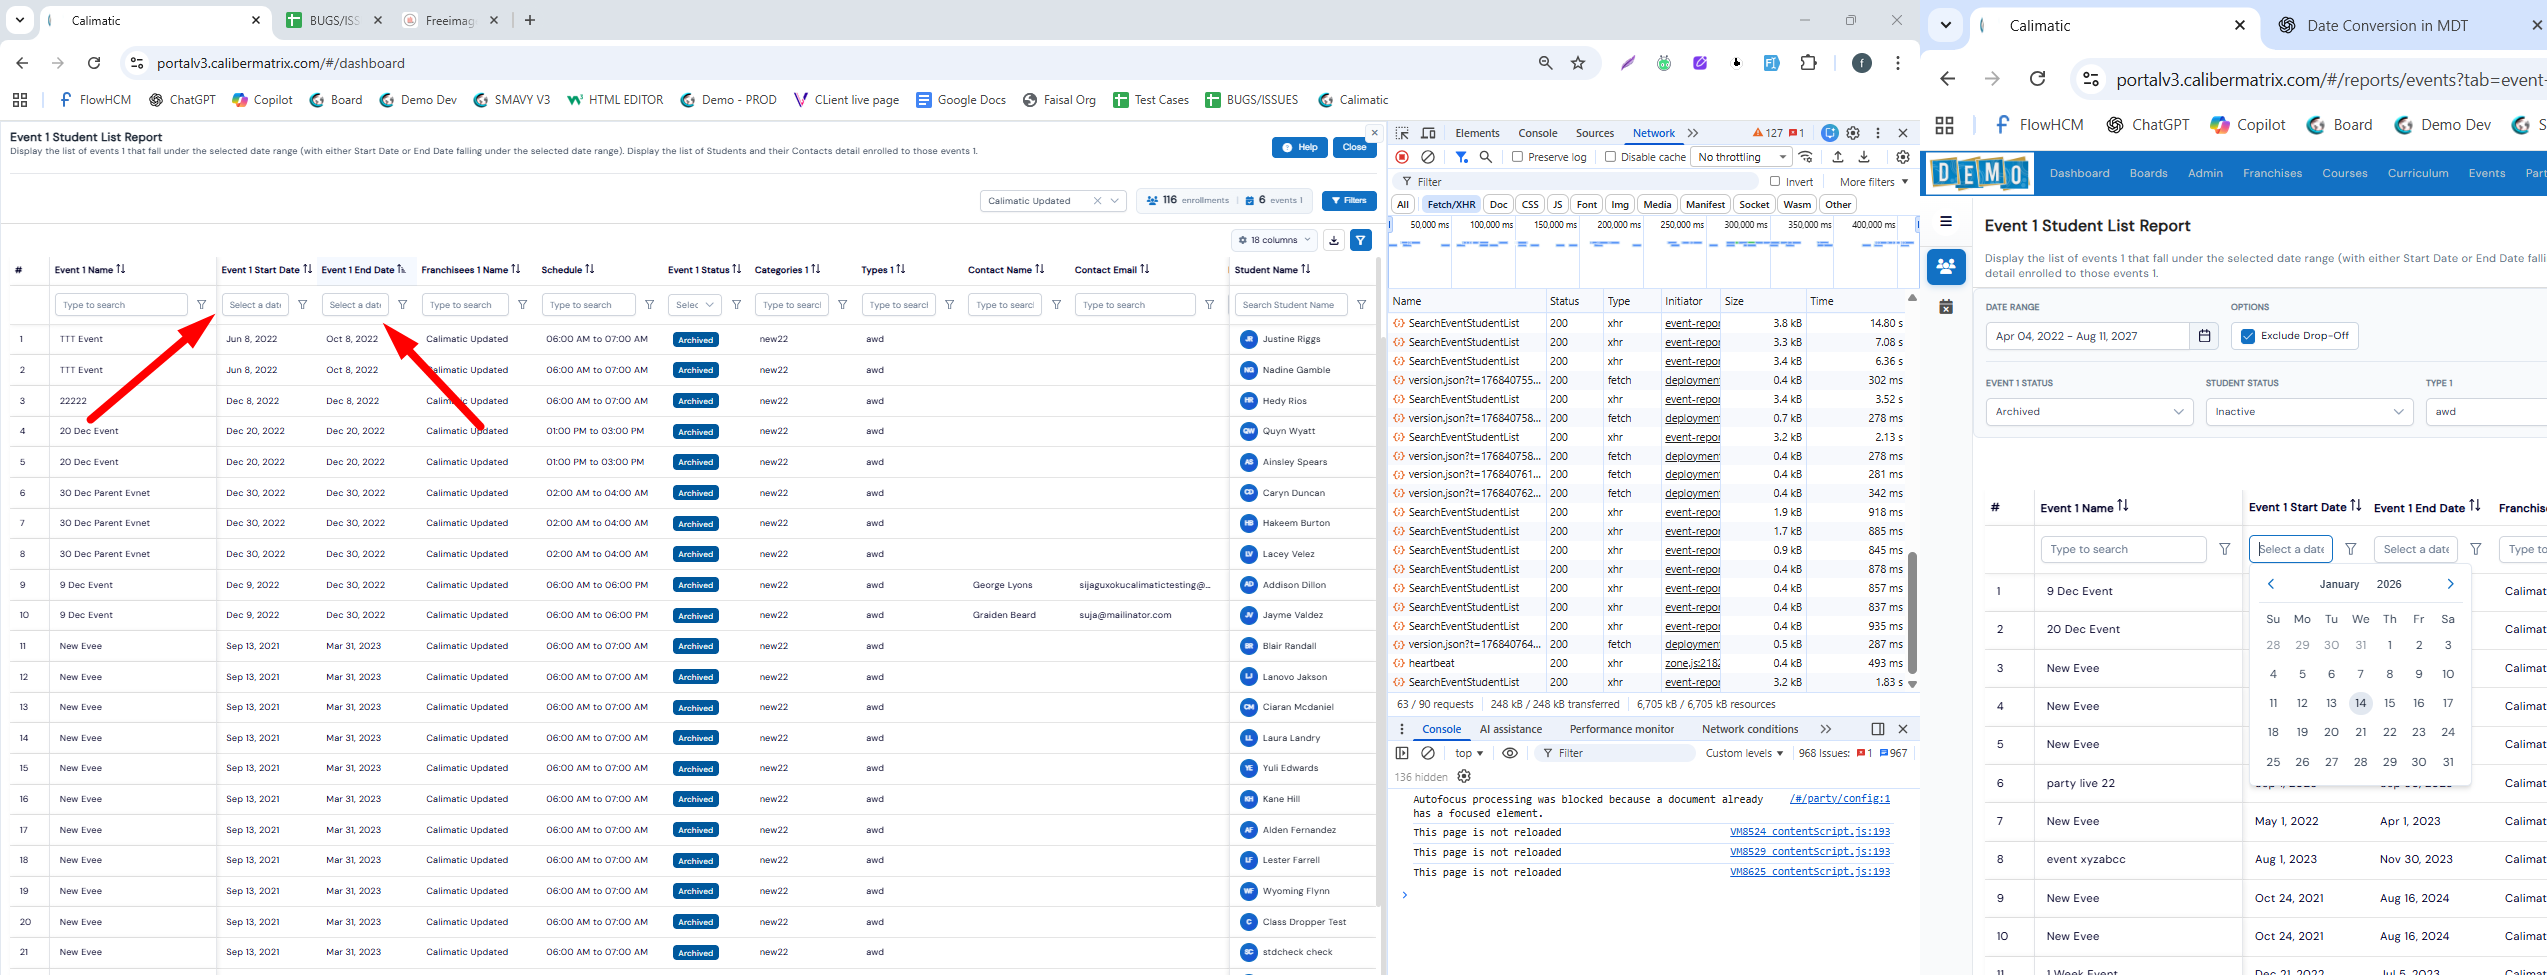
Task: Uncheck the Exclude Drop-Off checkbox
Action: pos(2248,336)
